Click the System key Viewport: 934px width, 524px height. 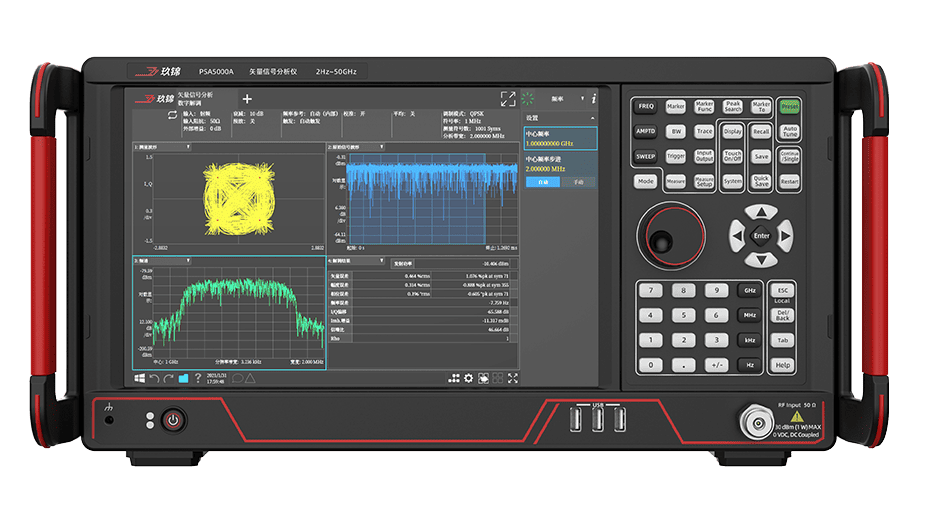tap(732, 181)
